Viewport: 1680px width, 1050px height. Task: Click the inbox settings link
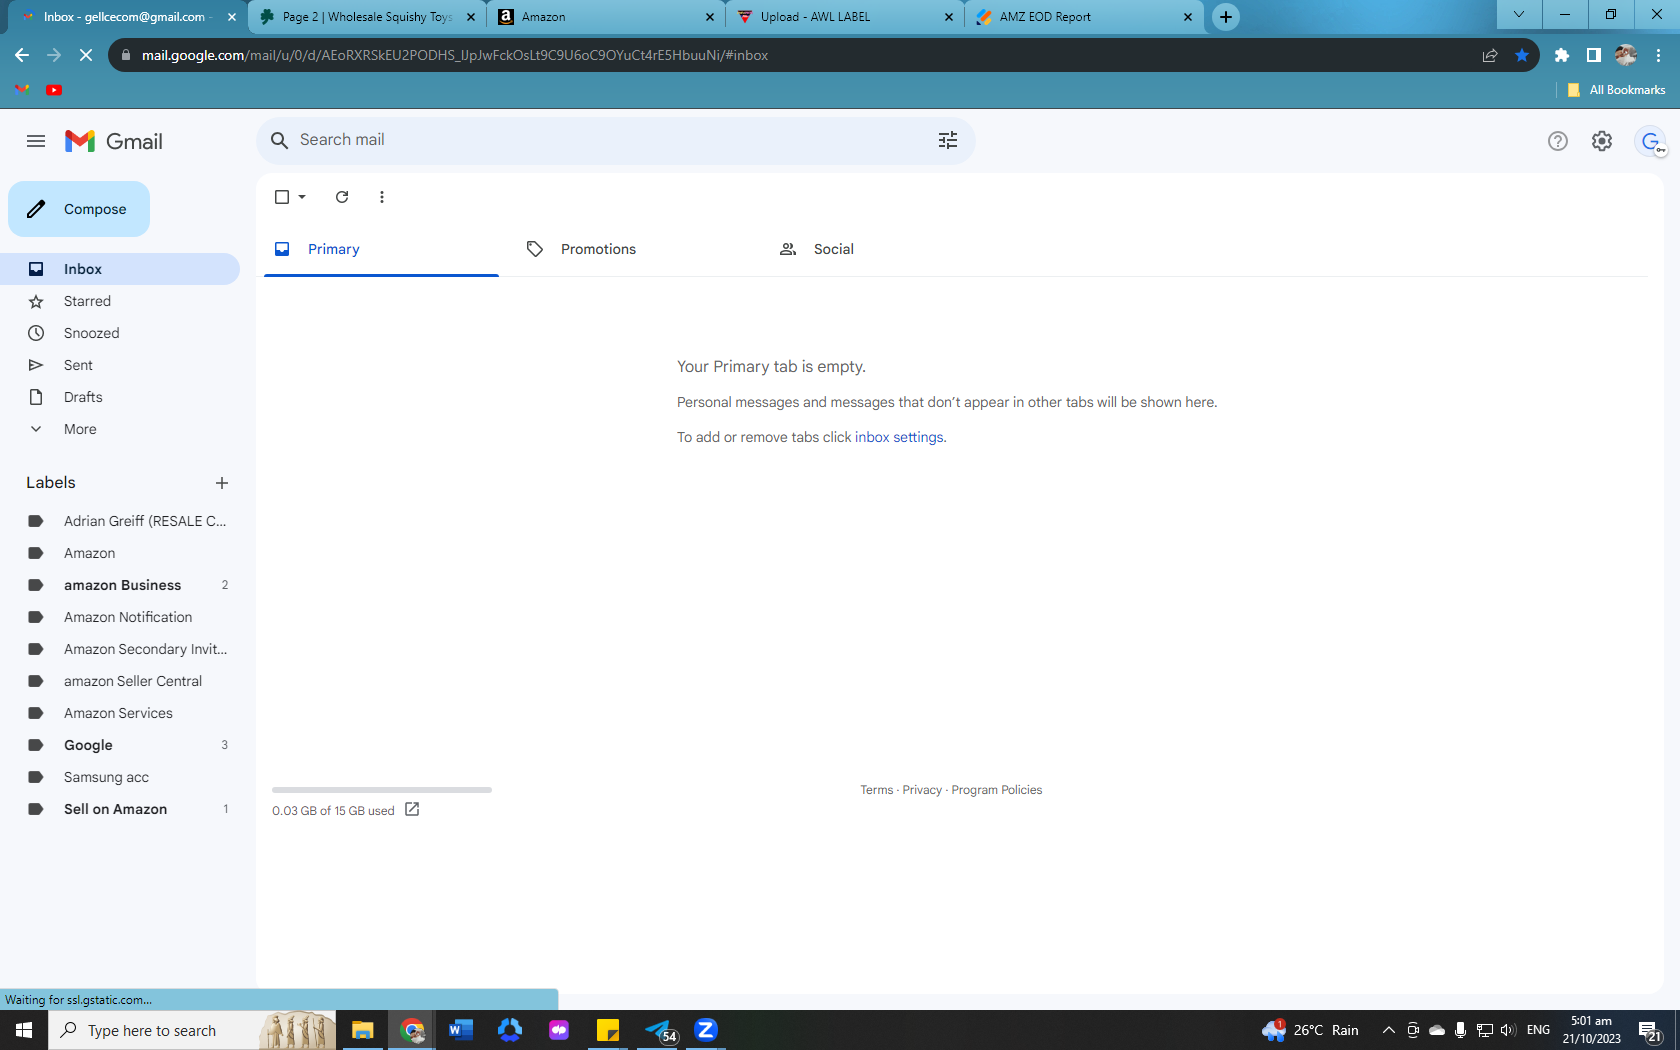pyautogui.click(x=898, y=437)
